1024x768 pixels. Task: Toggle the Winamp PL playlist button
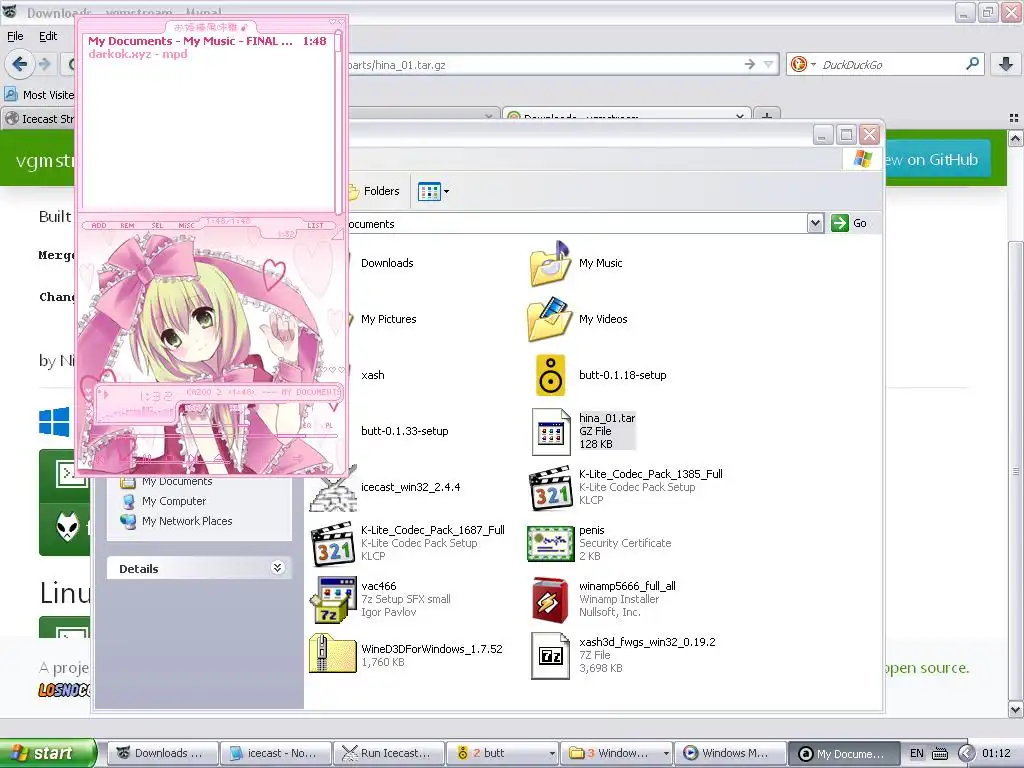[328, 425]
